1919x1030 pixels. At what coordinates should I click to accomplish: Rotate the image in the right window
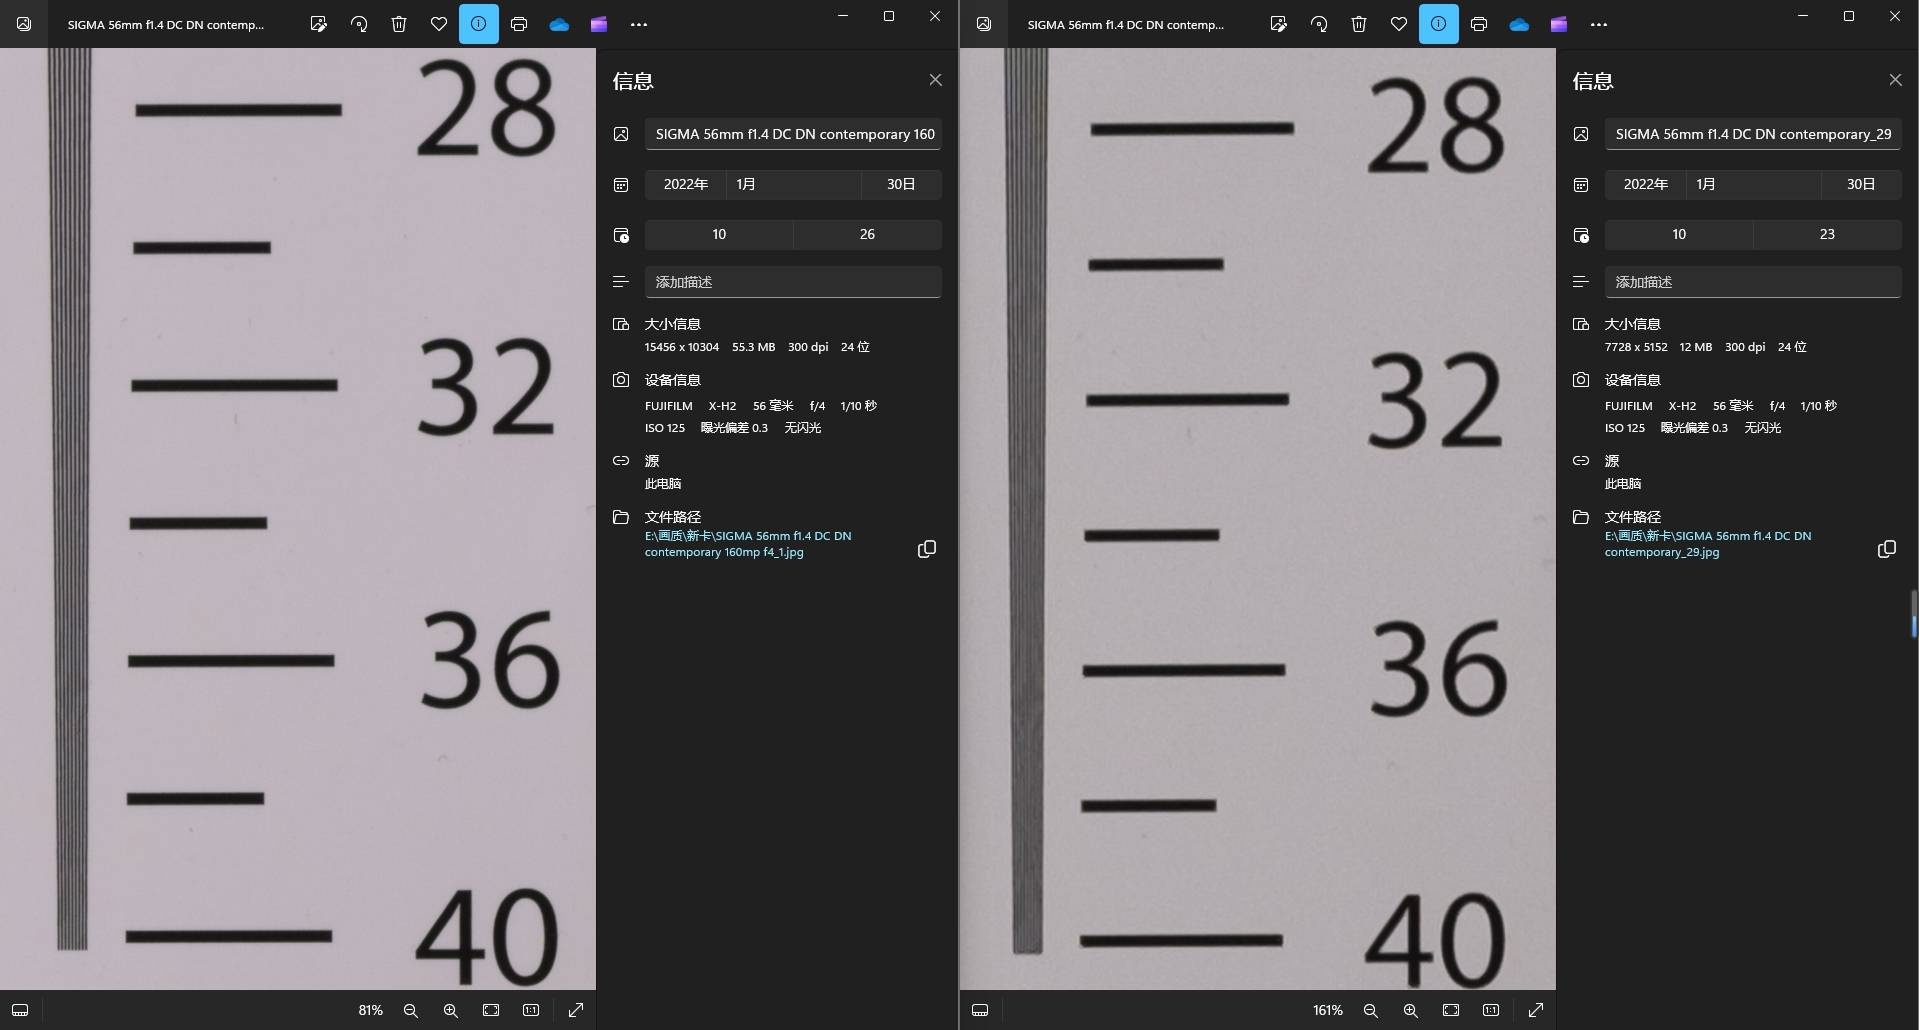[x=1319, y=24]
